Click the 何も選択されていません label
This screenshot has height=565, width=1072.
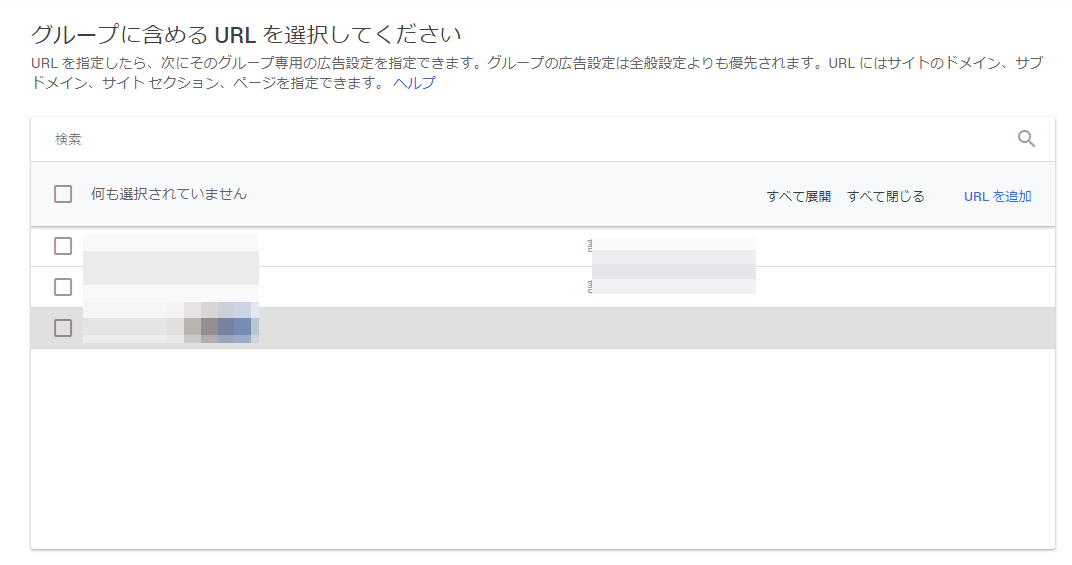coord(169,194)
